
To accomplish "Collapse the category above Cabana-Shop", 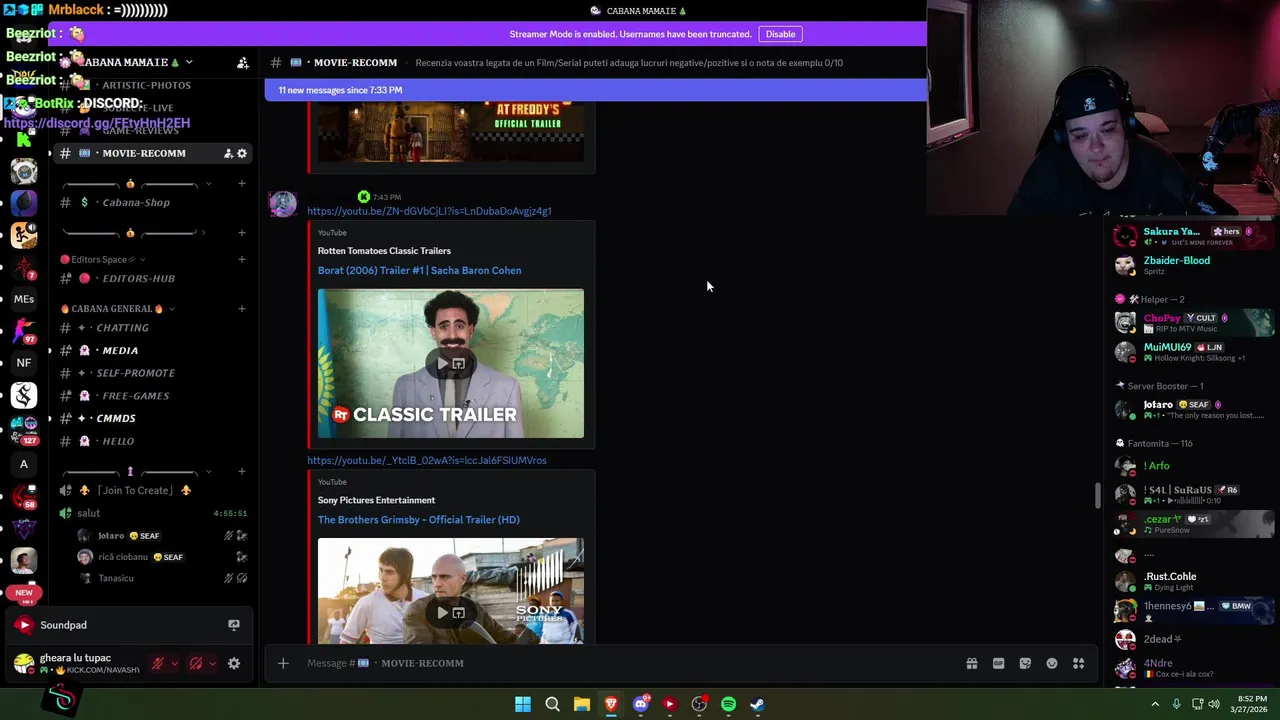I will click(136, 184).
